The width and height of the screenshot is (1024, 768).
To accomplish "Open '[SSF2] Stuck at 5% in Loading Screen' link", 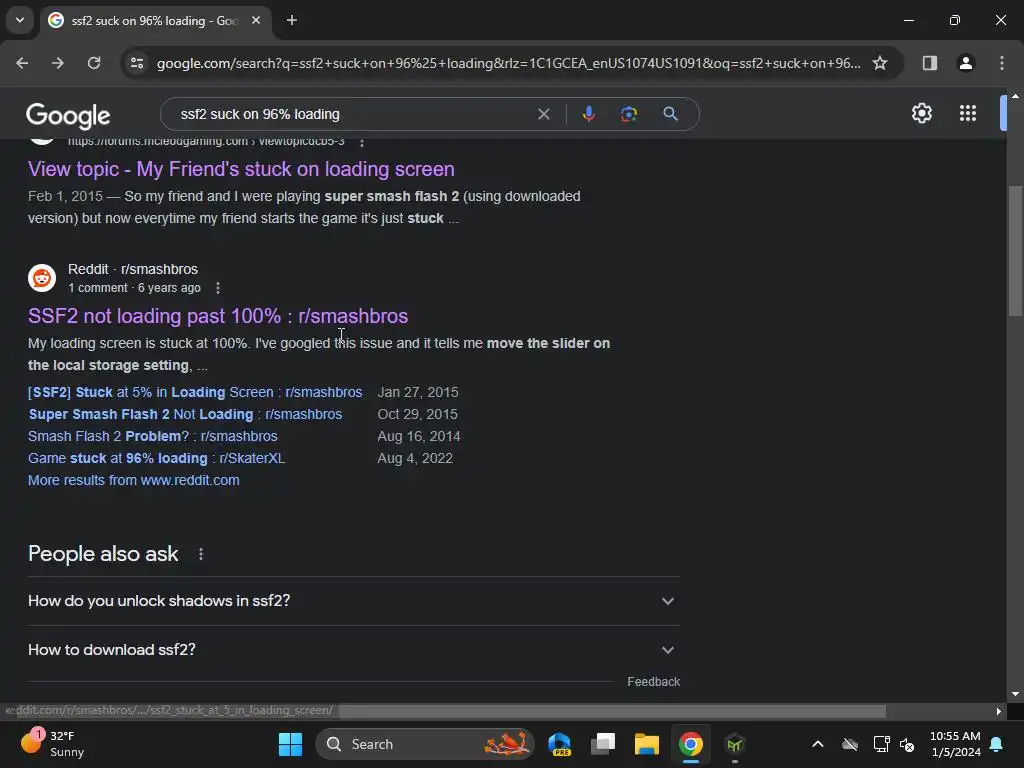I will click(x=195, y=392).
